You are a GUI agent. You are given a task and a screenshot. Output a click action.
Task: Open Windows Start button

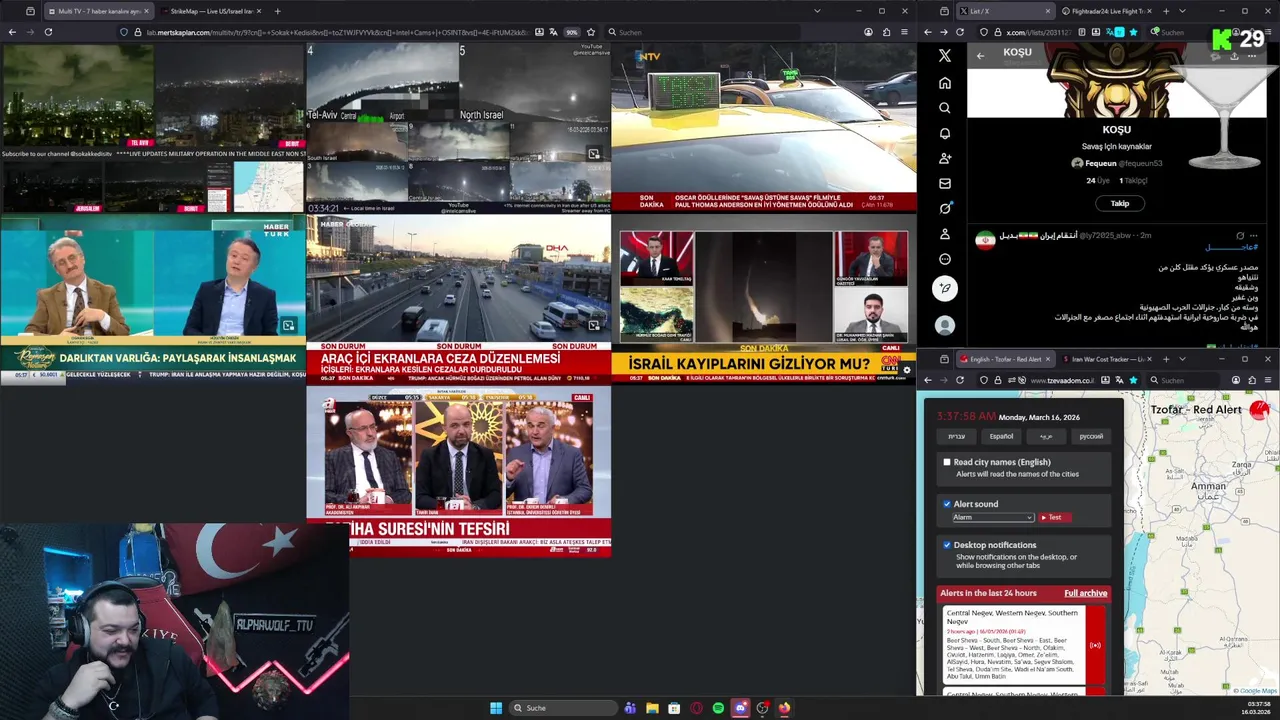click(x=496, y=708)
